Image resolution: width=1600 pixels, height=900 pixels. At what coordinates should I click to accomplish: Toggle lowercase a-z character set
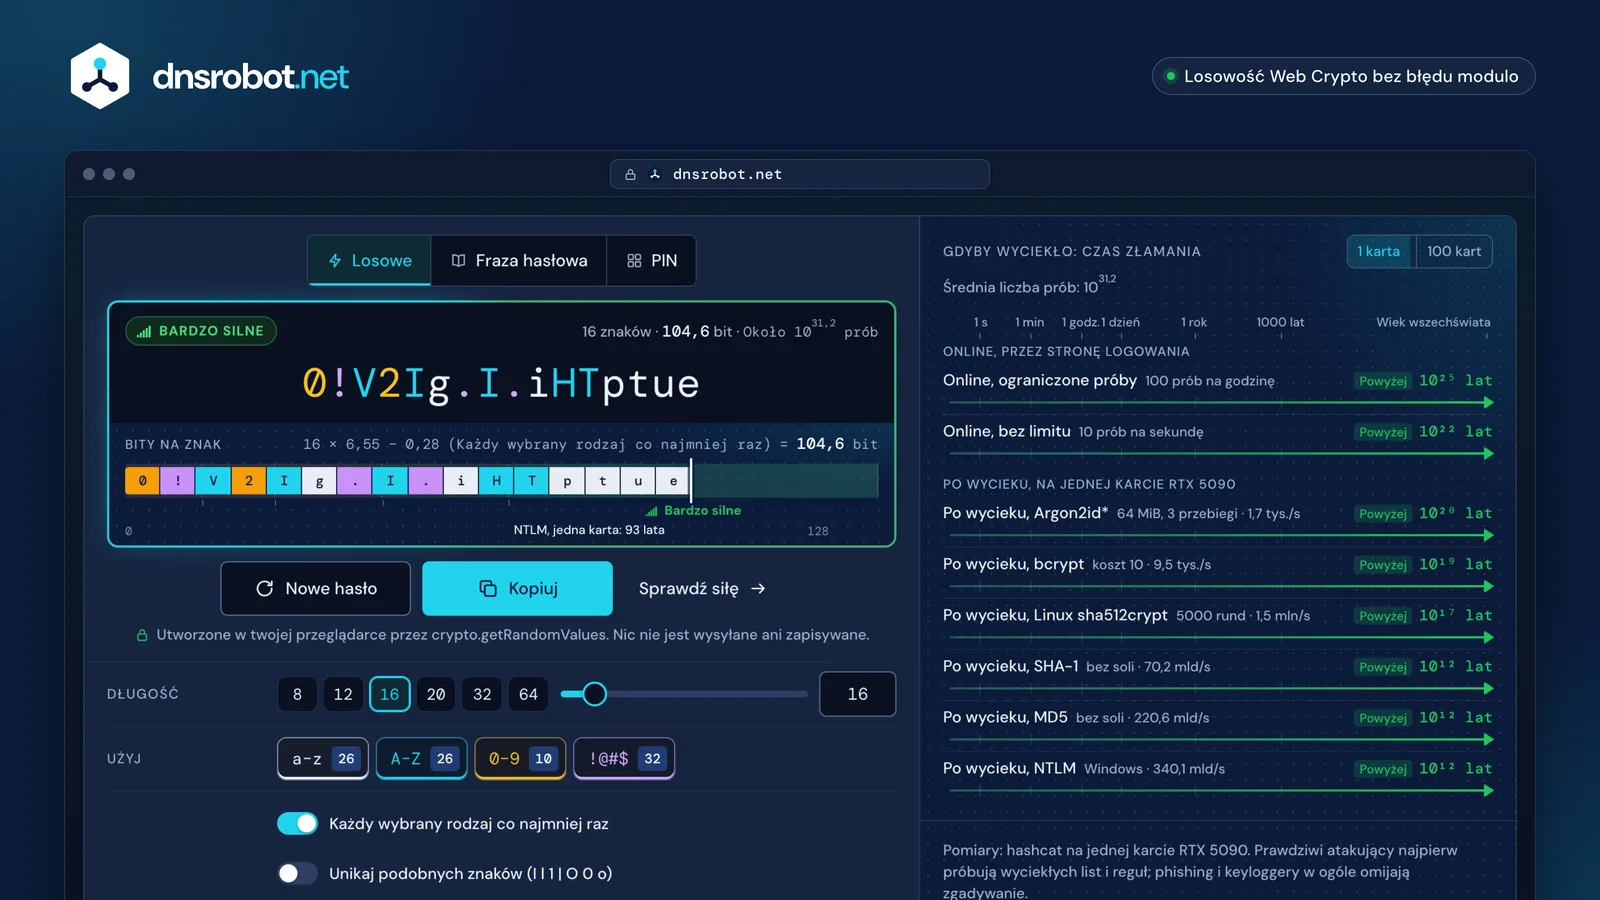point(323,758)
